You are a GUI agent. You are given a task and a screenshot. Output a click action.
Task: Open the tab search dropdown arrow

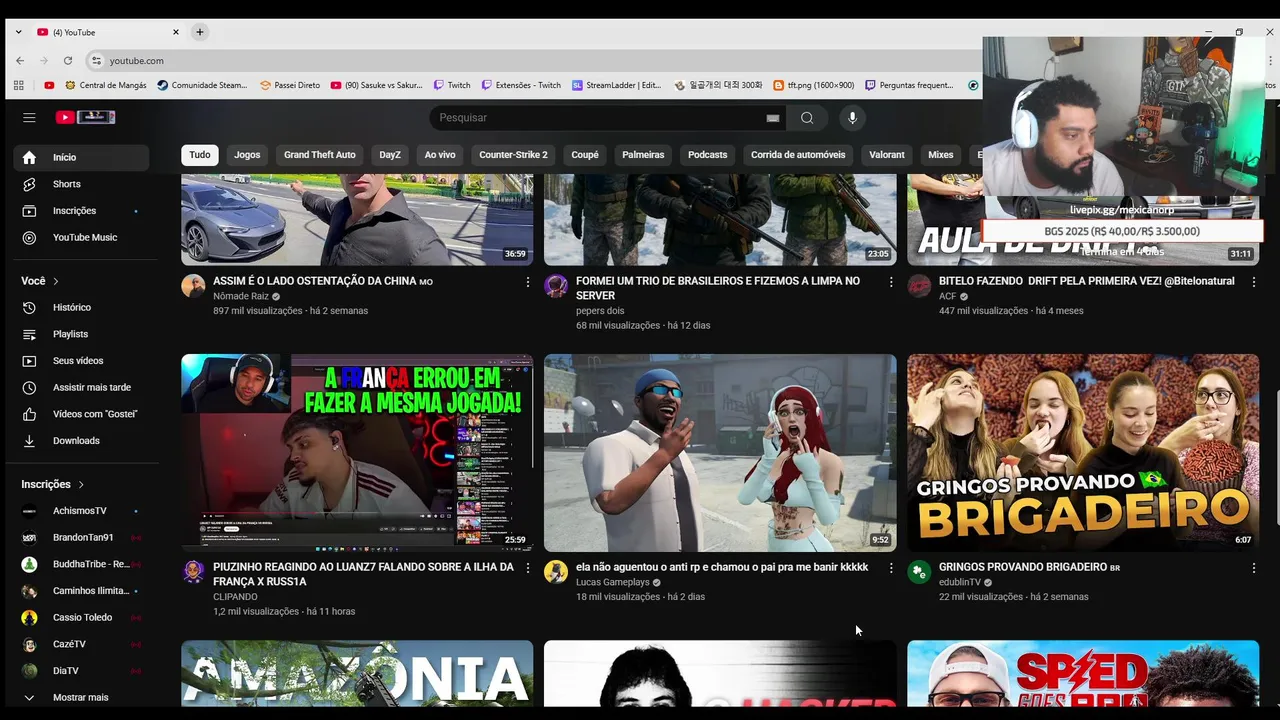[x=18, y=32]
